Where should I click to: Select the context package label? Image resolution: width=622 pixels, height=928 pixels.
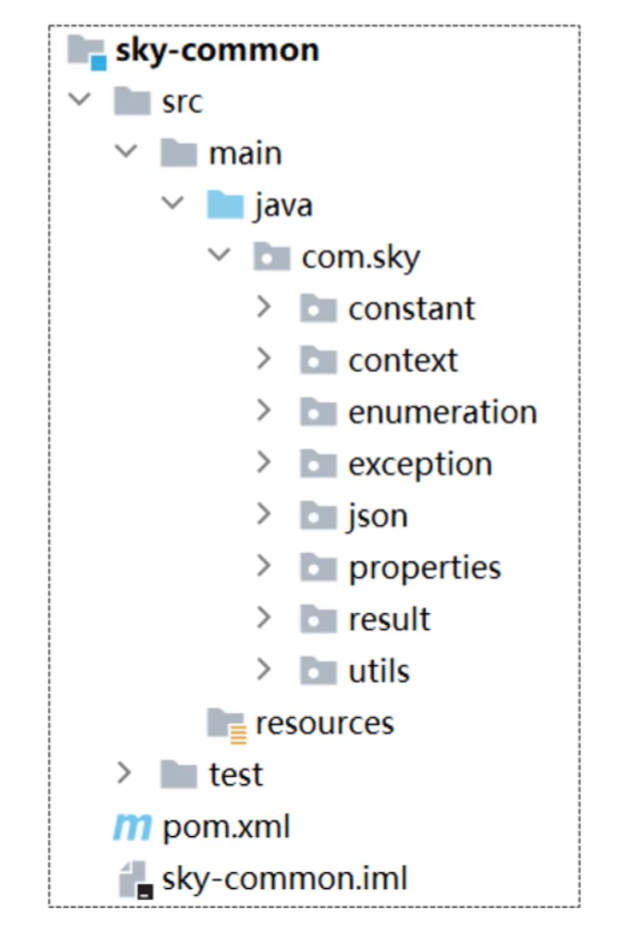(403, 361)
